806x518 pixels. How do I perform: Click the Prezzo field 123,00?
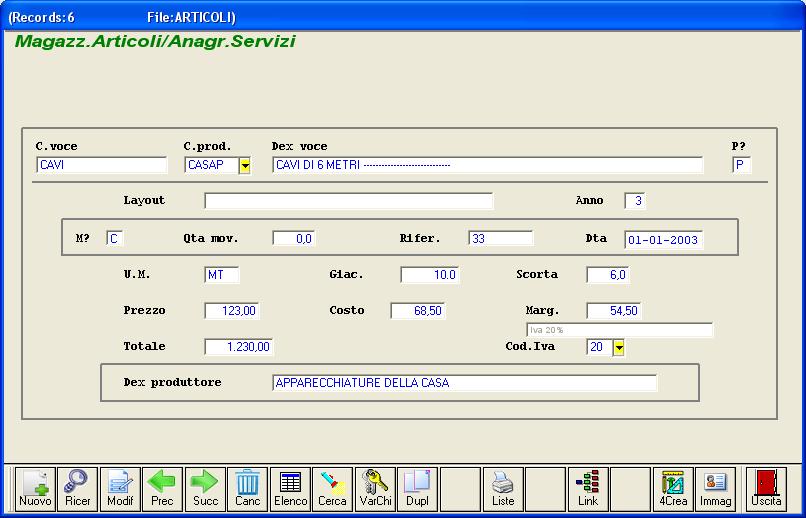tap(232, 311)
